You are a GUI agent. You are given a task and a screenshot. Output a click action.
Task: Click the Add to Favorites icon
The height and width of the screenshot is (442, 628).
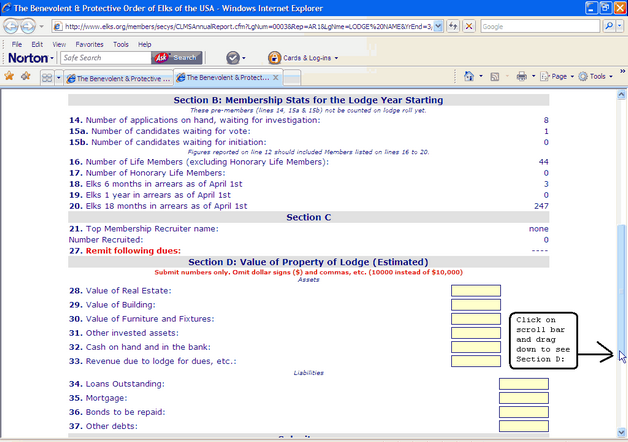coord(26,76)
